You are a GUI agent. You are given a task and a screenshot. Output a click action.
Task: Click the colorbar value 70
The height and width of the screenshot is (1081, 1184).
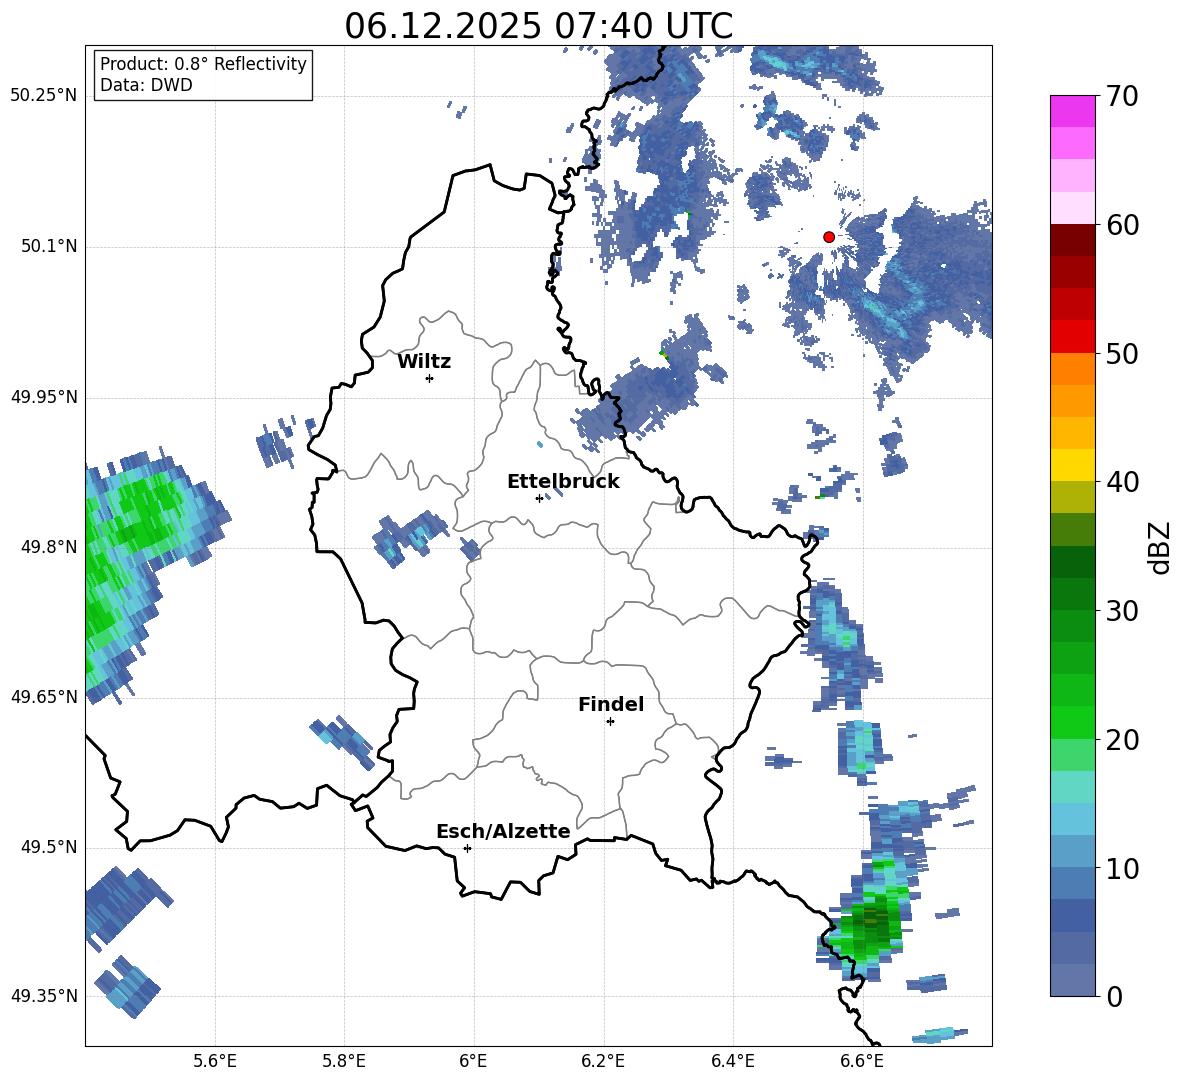tap(1122, 97)
